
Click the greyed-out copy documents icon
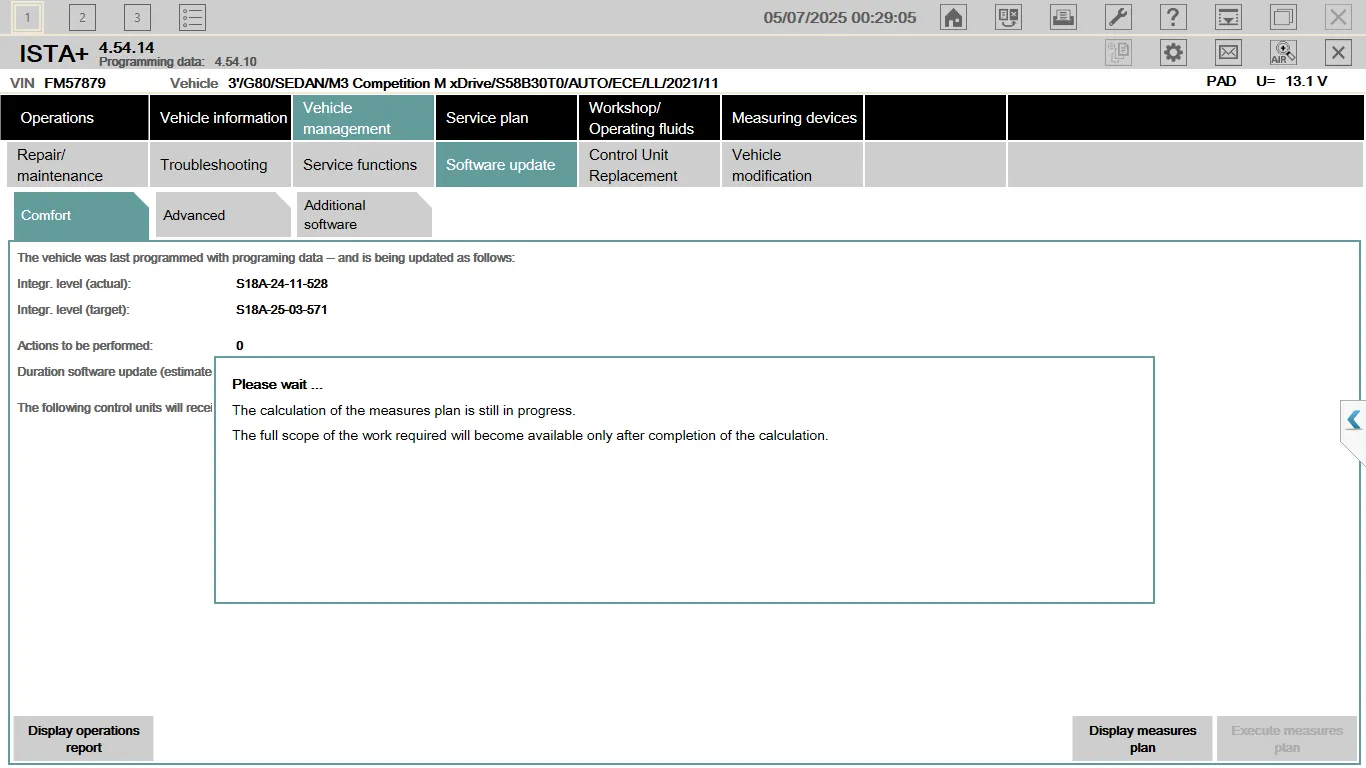tap(1118, 53)
